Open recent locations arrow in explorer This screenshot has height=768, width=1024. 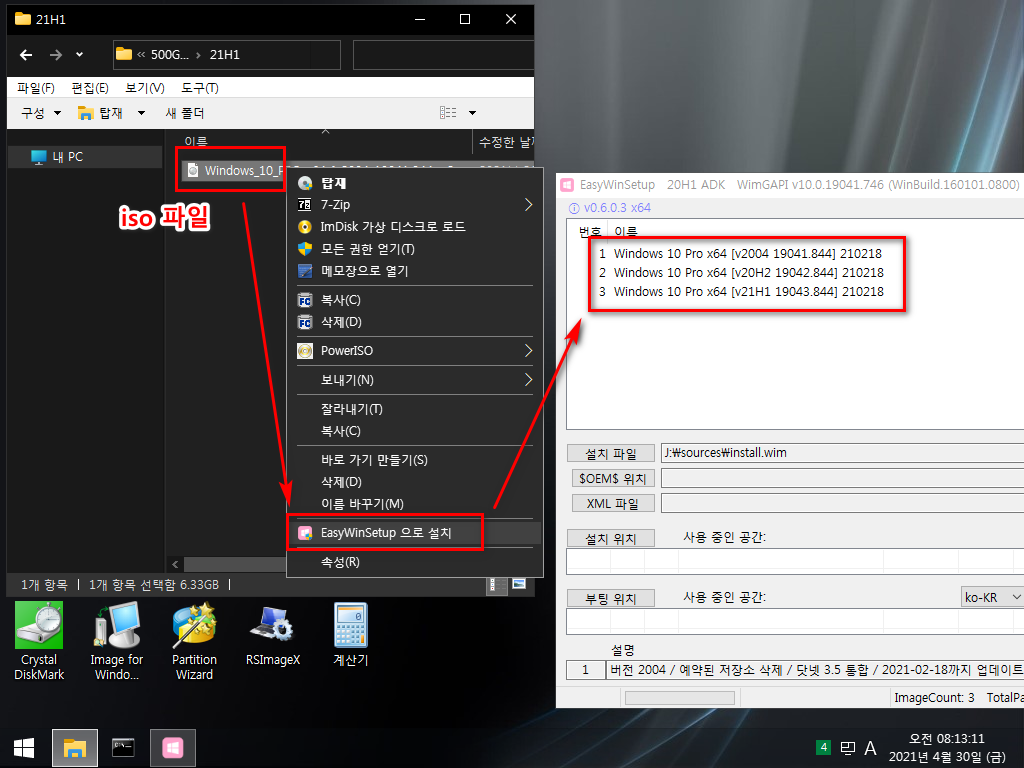coord(80,55)
